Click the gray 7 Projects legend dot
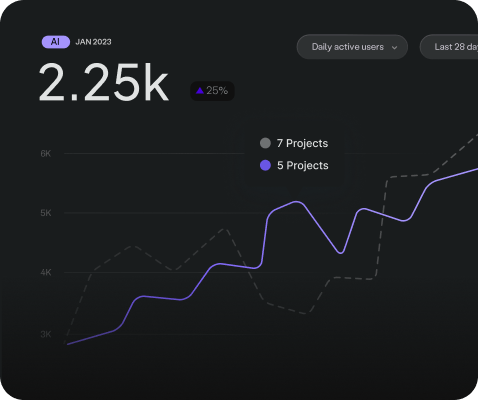This screenshot has width=478, height=400. [265, 143]
